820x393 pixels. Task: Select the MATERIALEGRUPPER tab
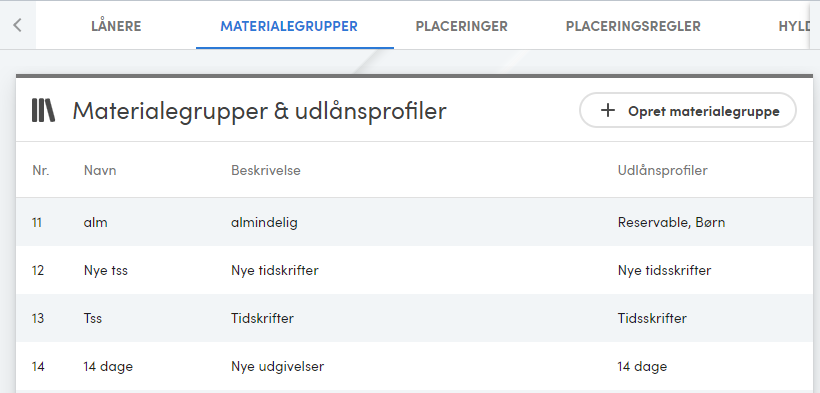pyautogui.click(x=289, y=26)
